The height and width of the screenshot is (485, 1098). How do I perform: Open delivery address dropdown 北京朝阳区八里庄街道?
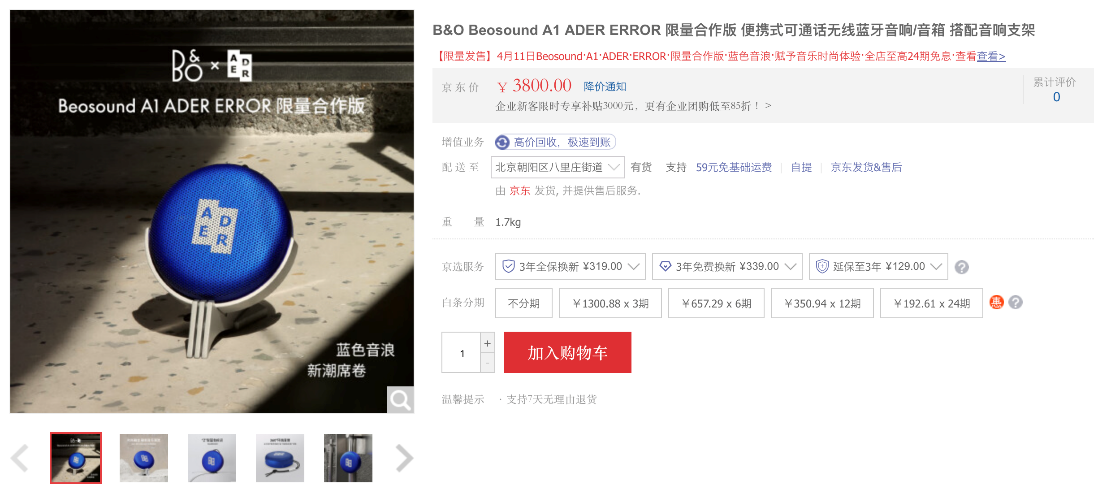click(557, 167)
